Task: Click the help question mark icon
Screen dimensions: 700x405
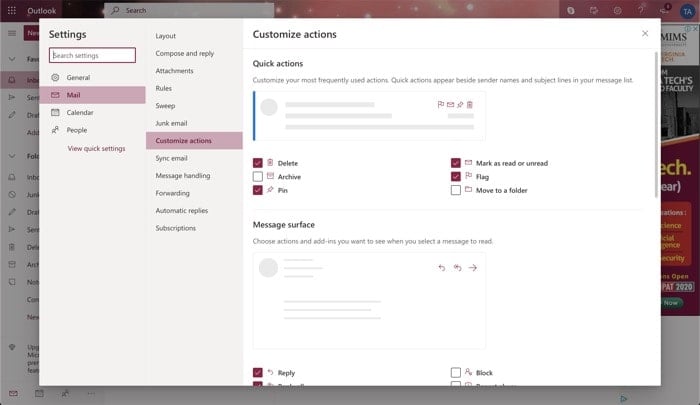Action: tap(641, 10)
